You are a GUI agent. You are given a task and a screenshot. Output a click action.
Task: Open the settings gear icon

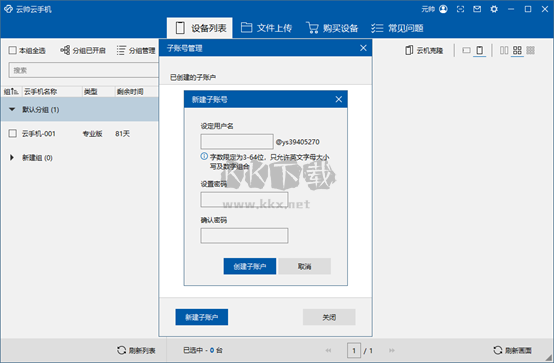tap(494, 9)
